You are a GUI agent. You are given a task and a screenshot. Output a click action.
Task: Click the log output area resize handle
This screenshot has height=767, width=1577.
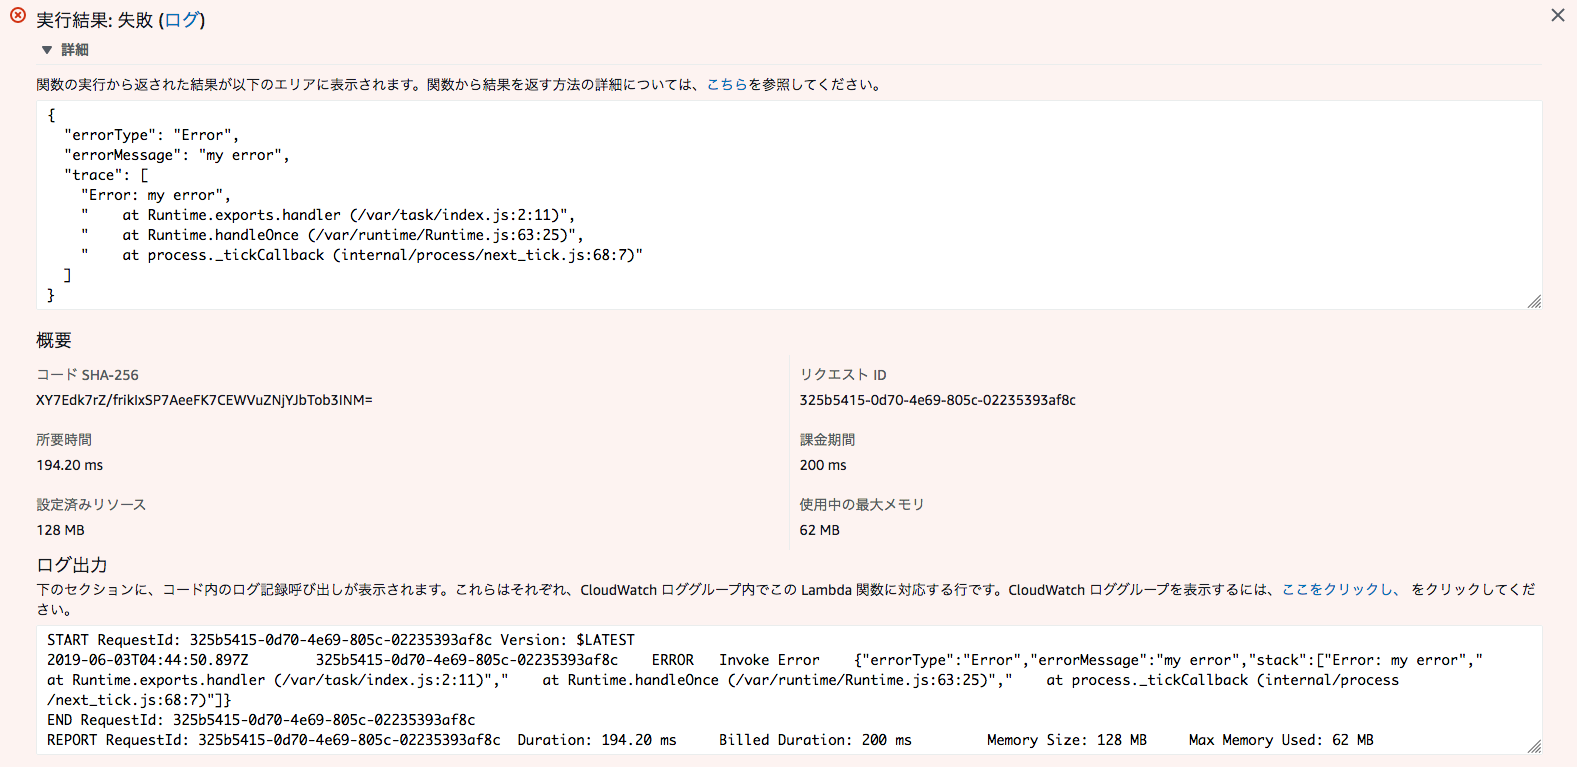point(1535,746)
